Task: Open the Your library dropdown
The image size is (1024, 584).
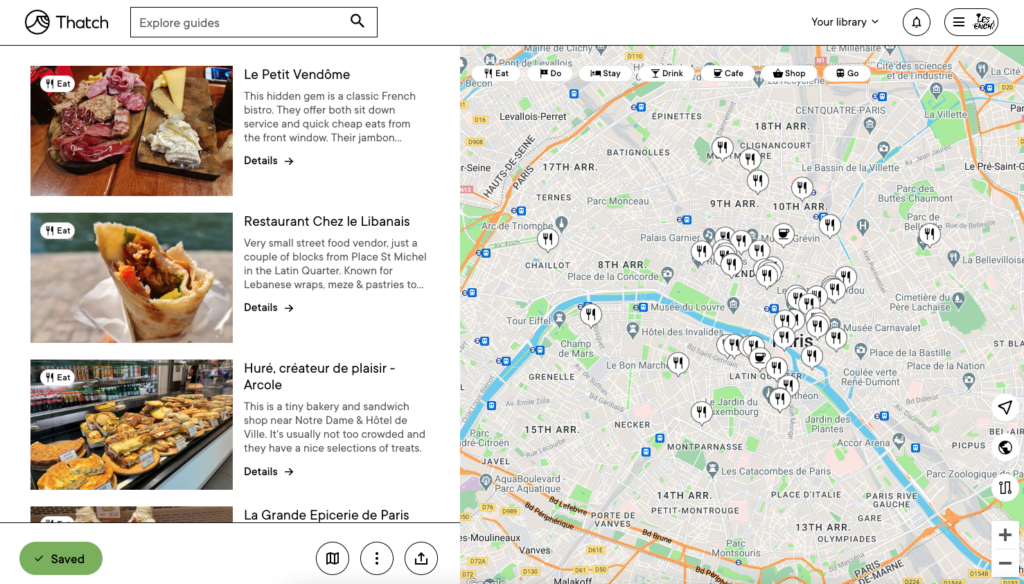Action: click(x=843, y=21)
